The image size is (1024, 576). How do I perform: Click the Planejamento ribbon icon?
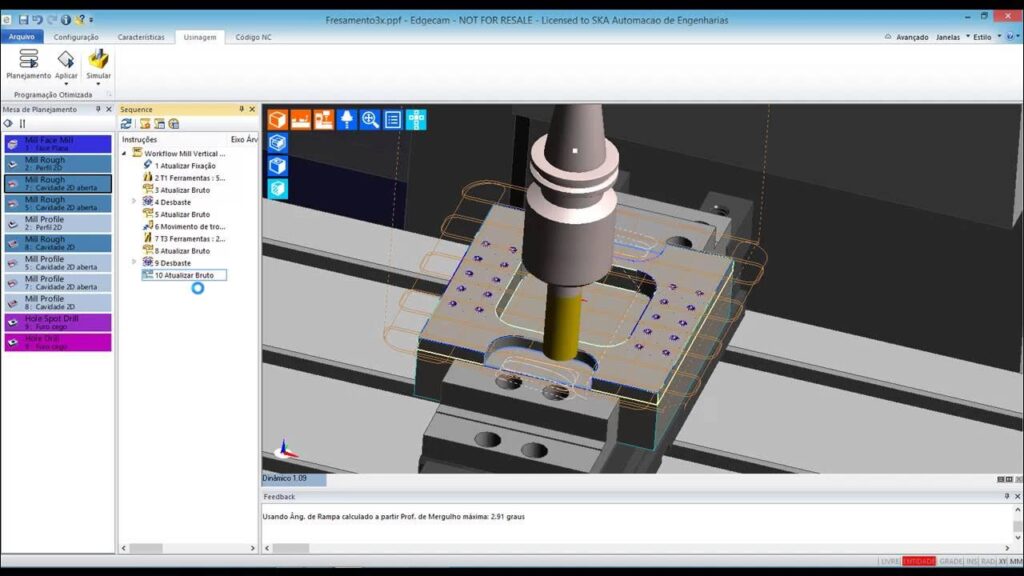(28, 63)
